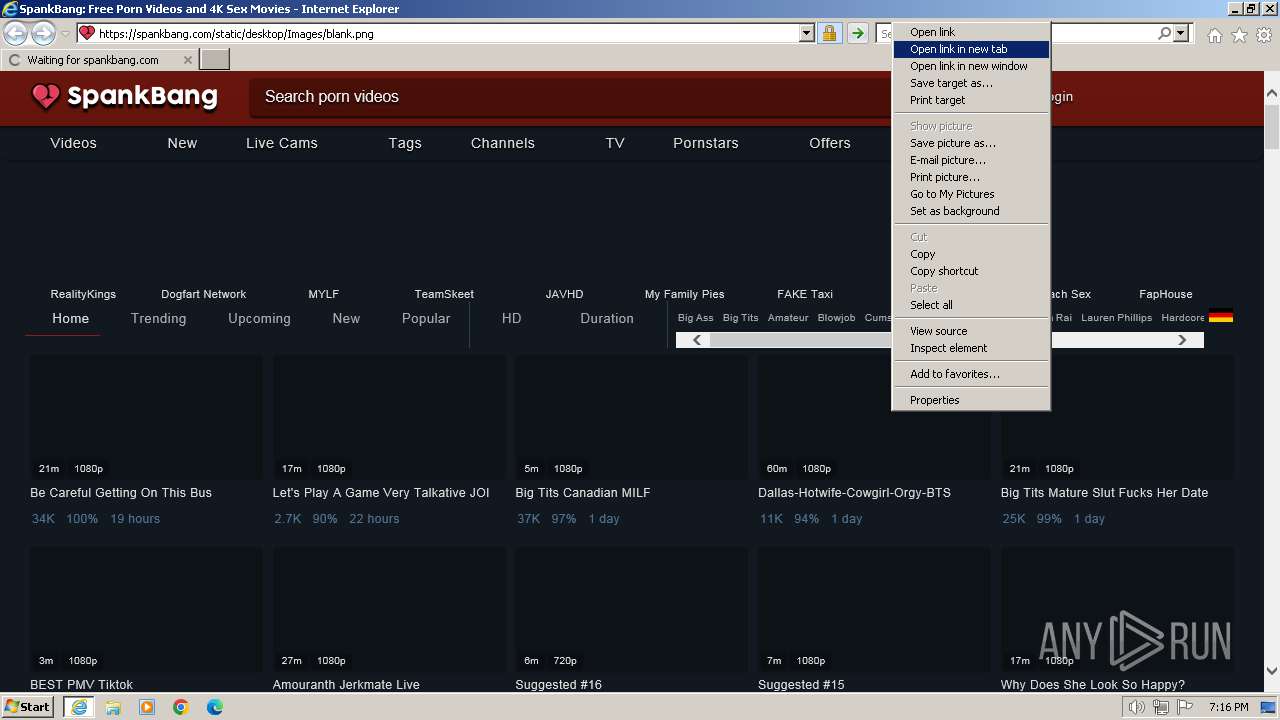Open the media player taskbar icon
1280x720 pixels.
tap(147, 707)
